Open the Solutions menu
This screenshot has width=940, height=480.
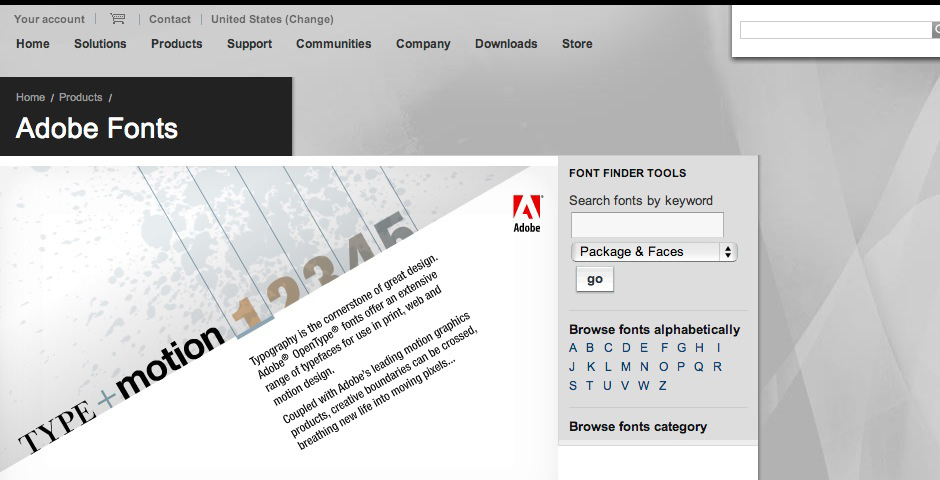click(x=100, y=44)
